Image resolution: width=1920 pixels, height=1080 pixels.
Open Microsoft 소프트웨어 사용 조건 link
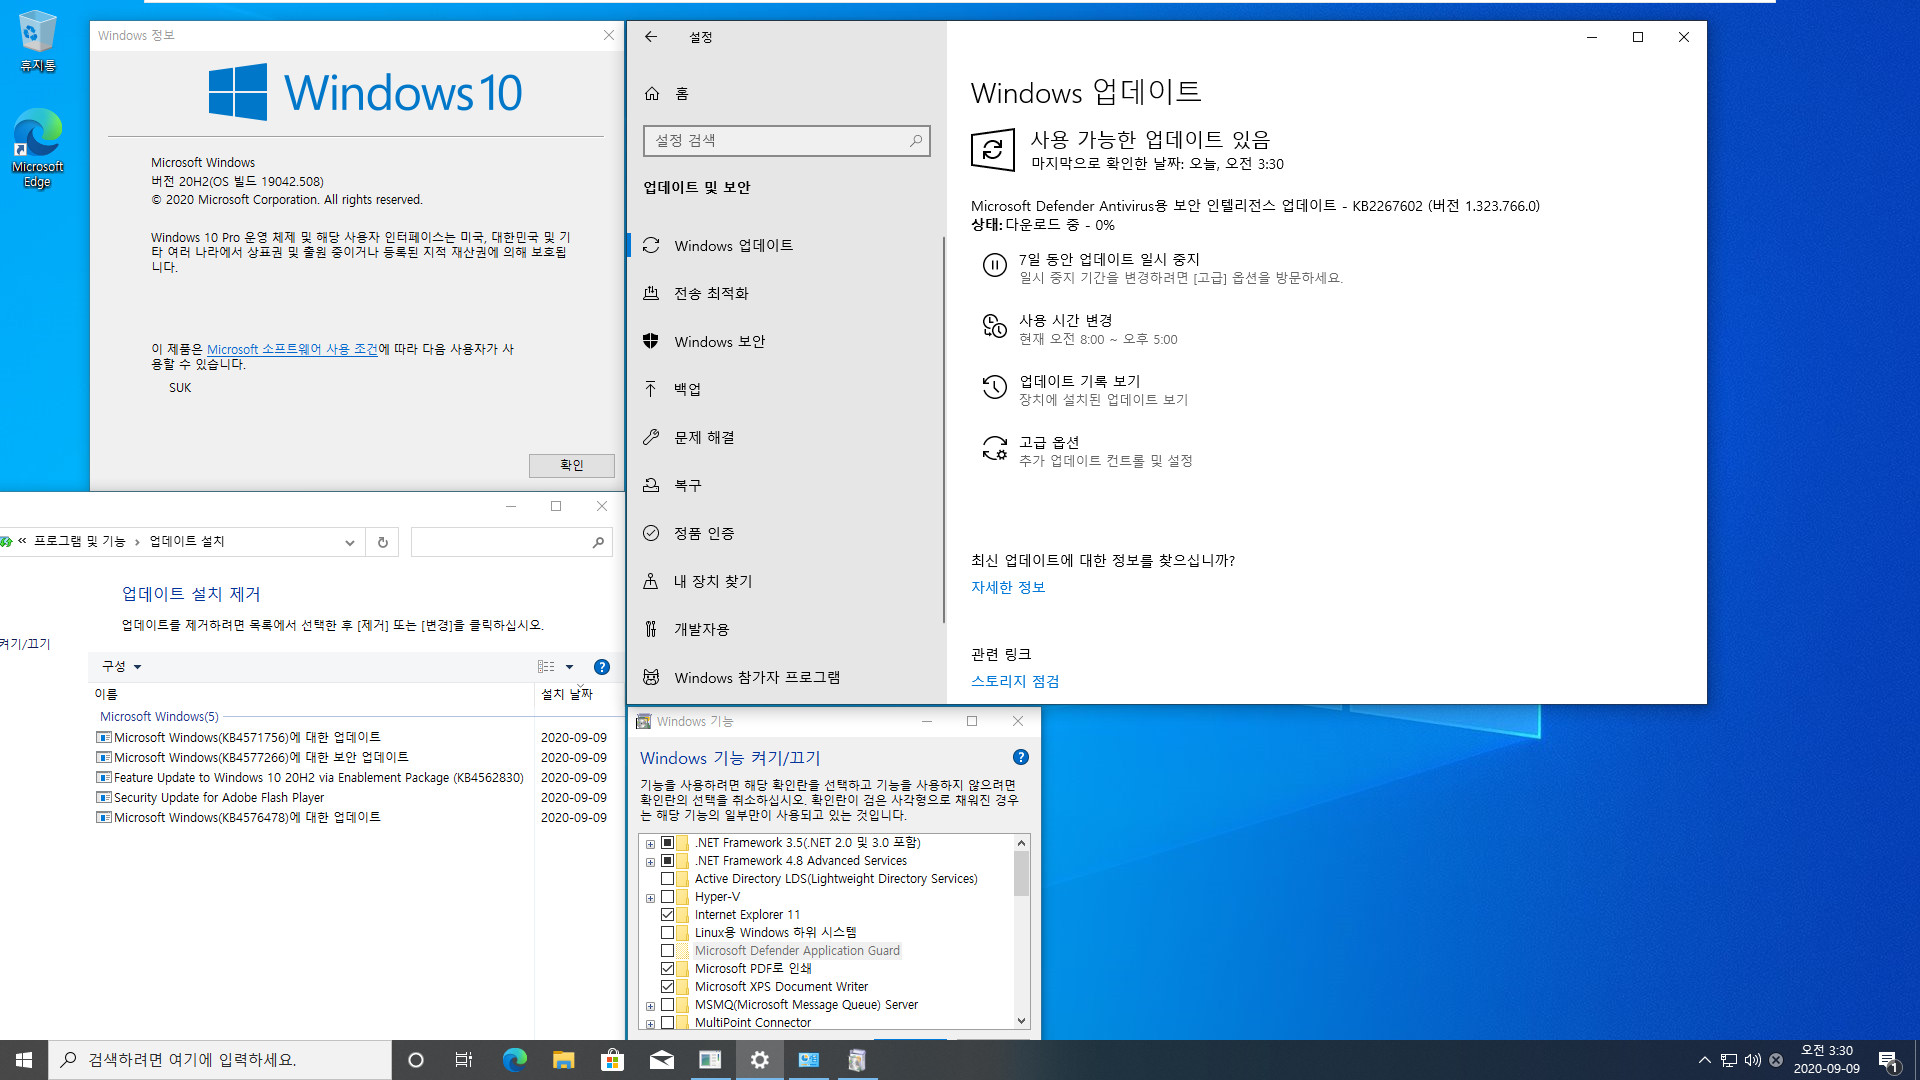[x=292, y=349]
